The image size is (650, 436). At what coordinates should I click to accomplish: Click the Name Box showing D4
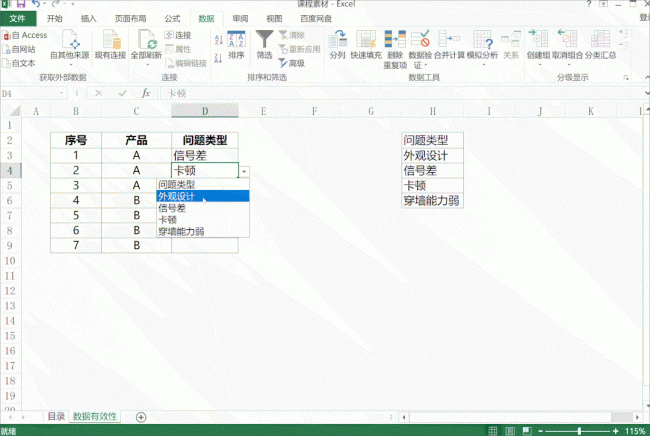coord(29,94)
